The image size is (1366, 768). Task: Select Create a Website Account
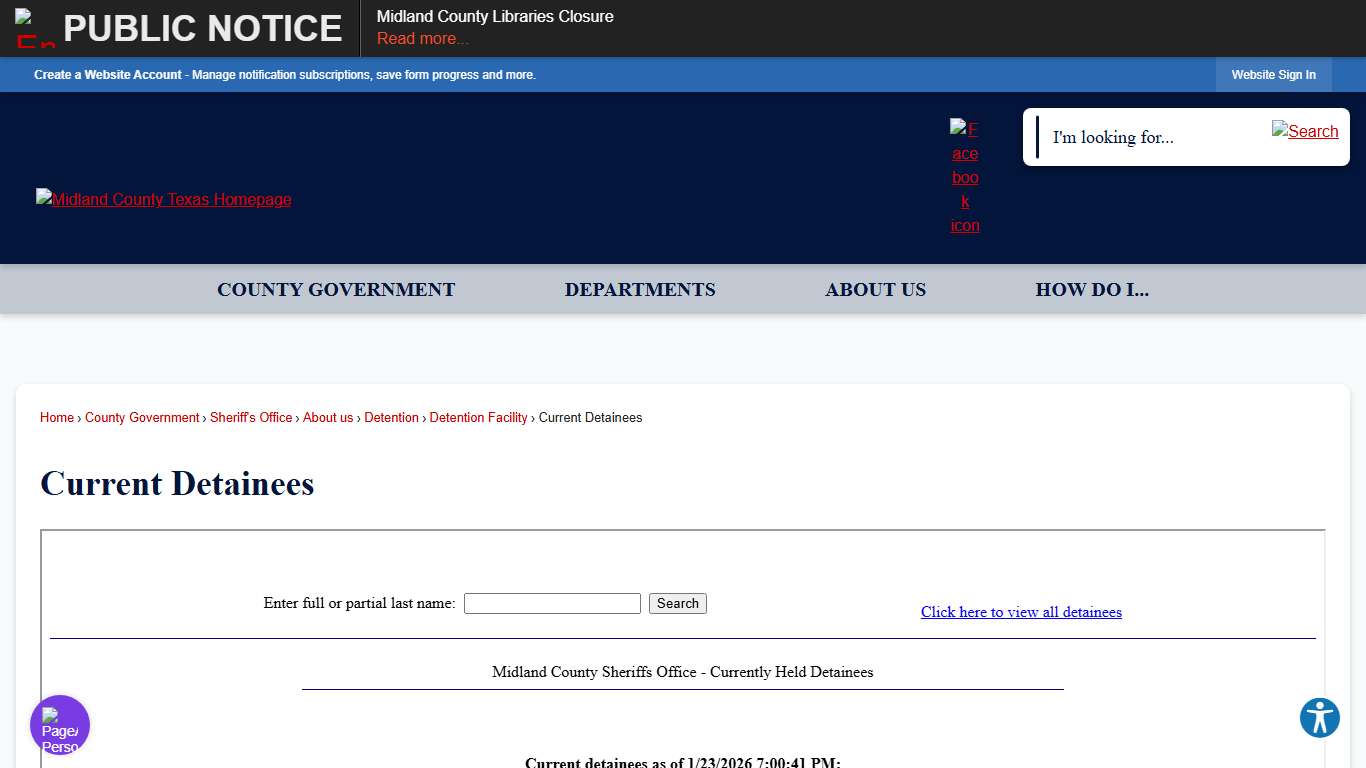108,74
